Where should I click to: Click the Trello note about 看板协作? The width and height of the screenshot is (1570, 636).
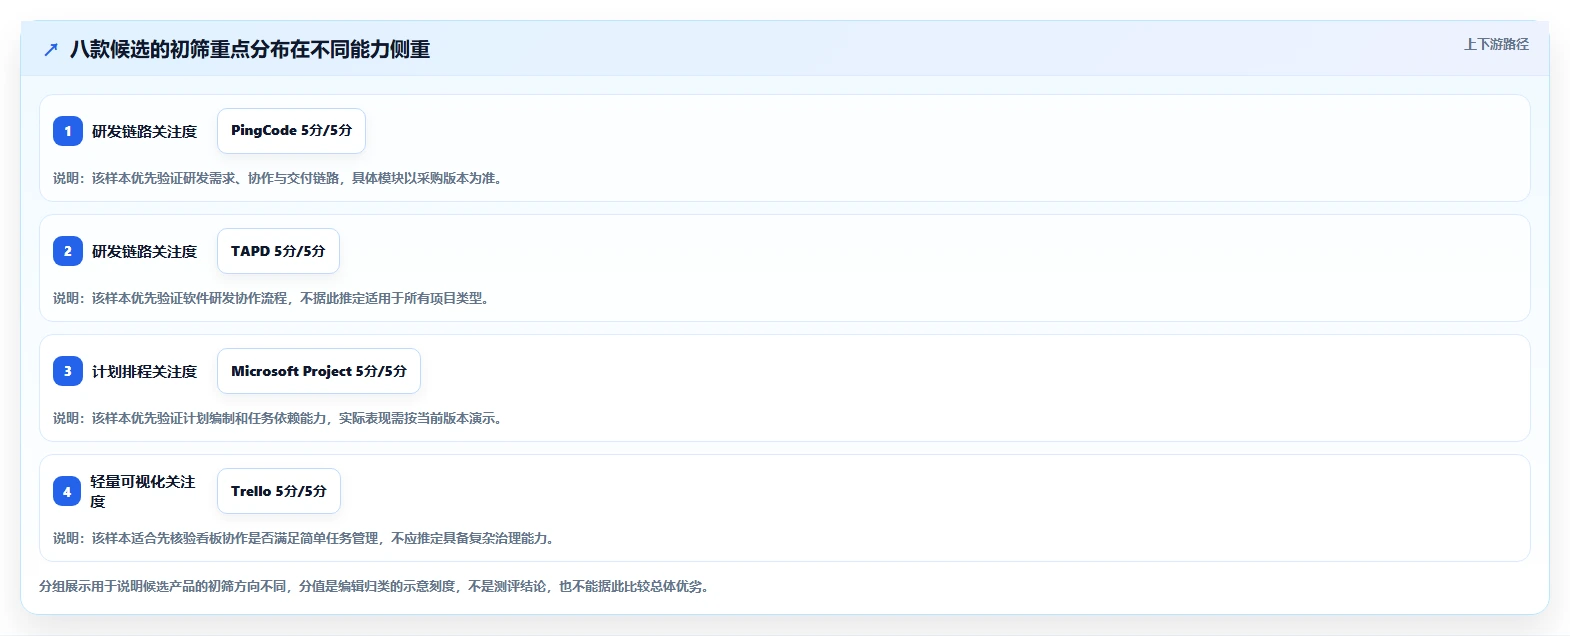point(306,538)
